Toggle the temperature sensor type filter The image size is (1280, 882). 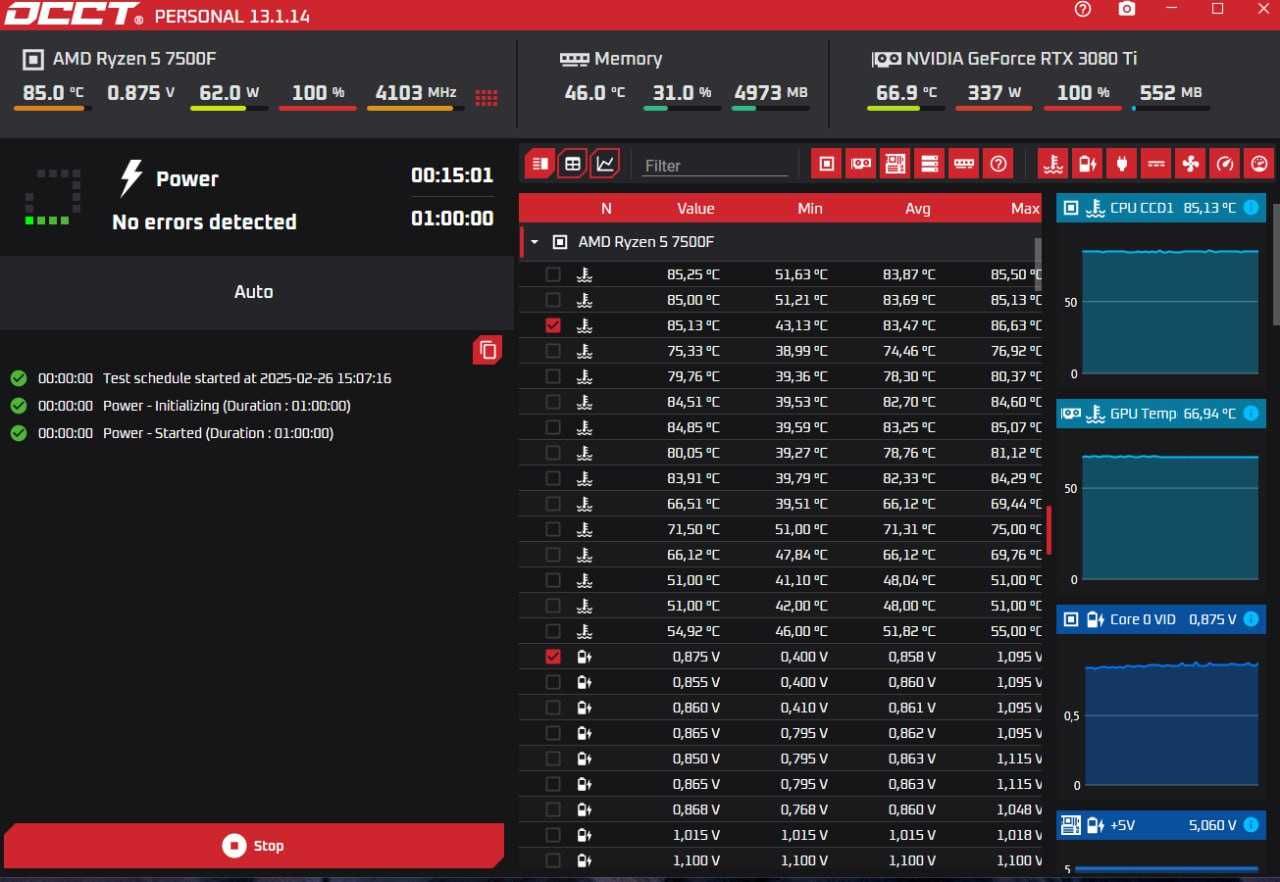tap(1052, 164)
